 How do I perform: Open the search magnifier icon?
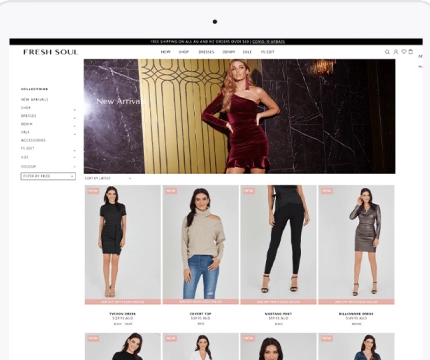(387, 52)
